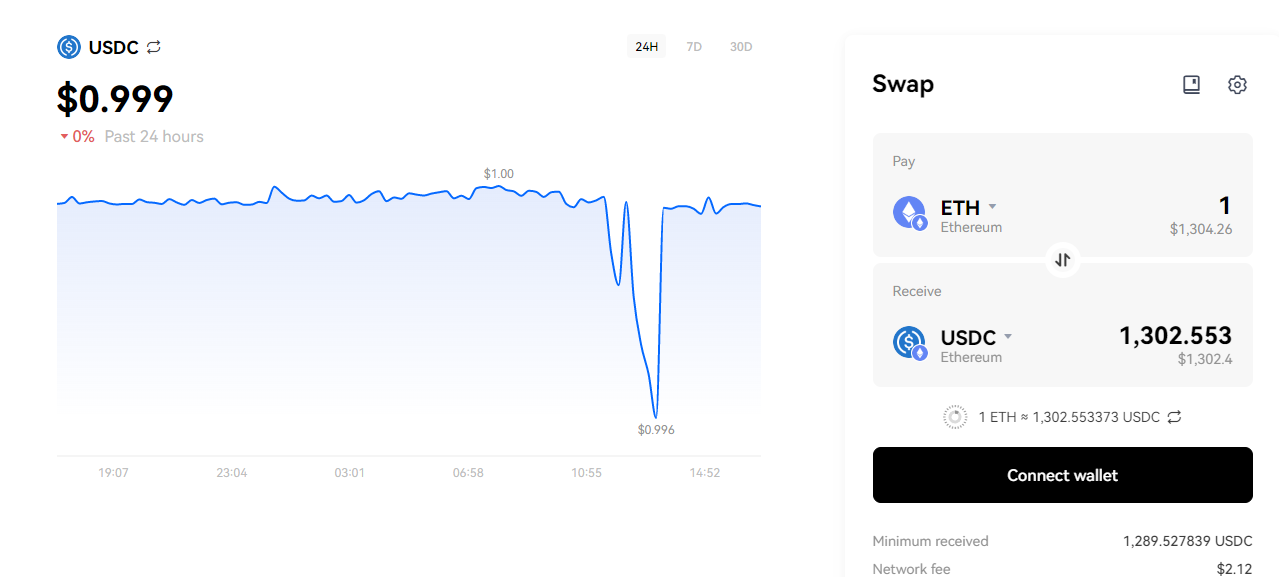Flip Pay and Receive tokens
Screen dimensions: 1279x577
1063,260
